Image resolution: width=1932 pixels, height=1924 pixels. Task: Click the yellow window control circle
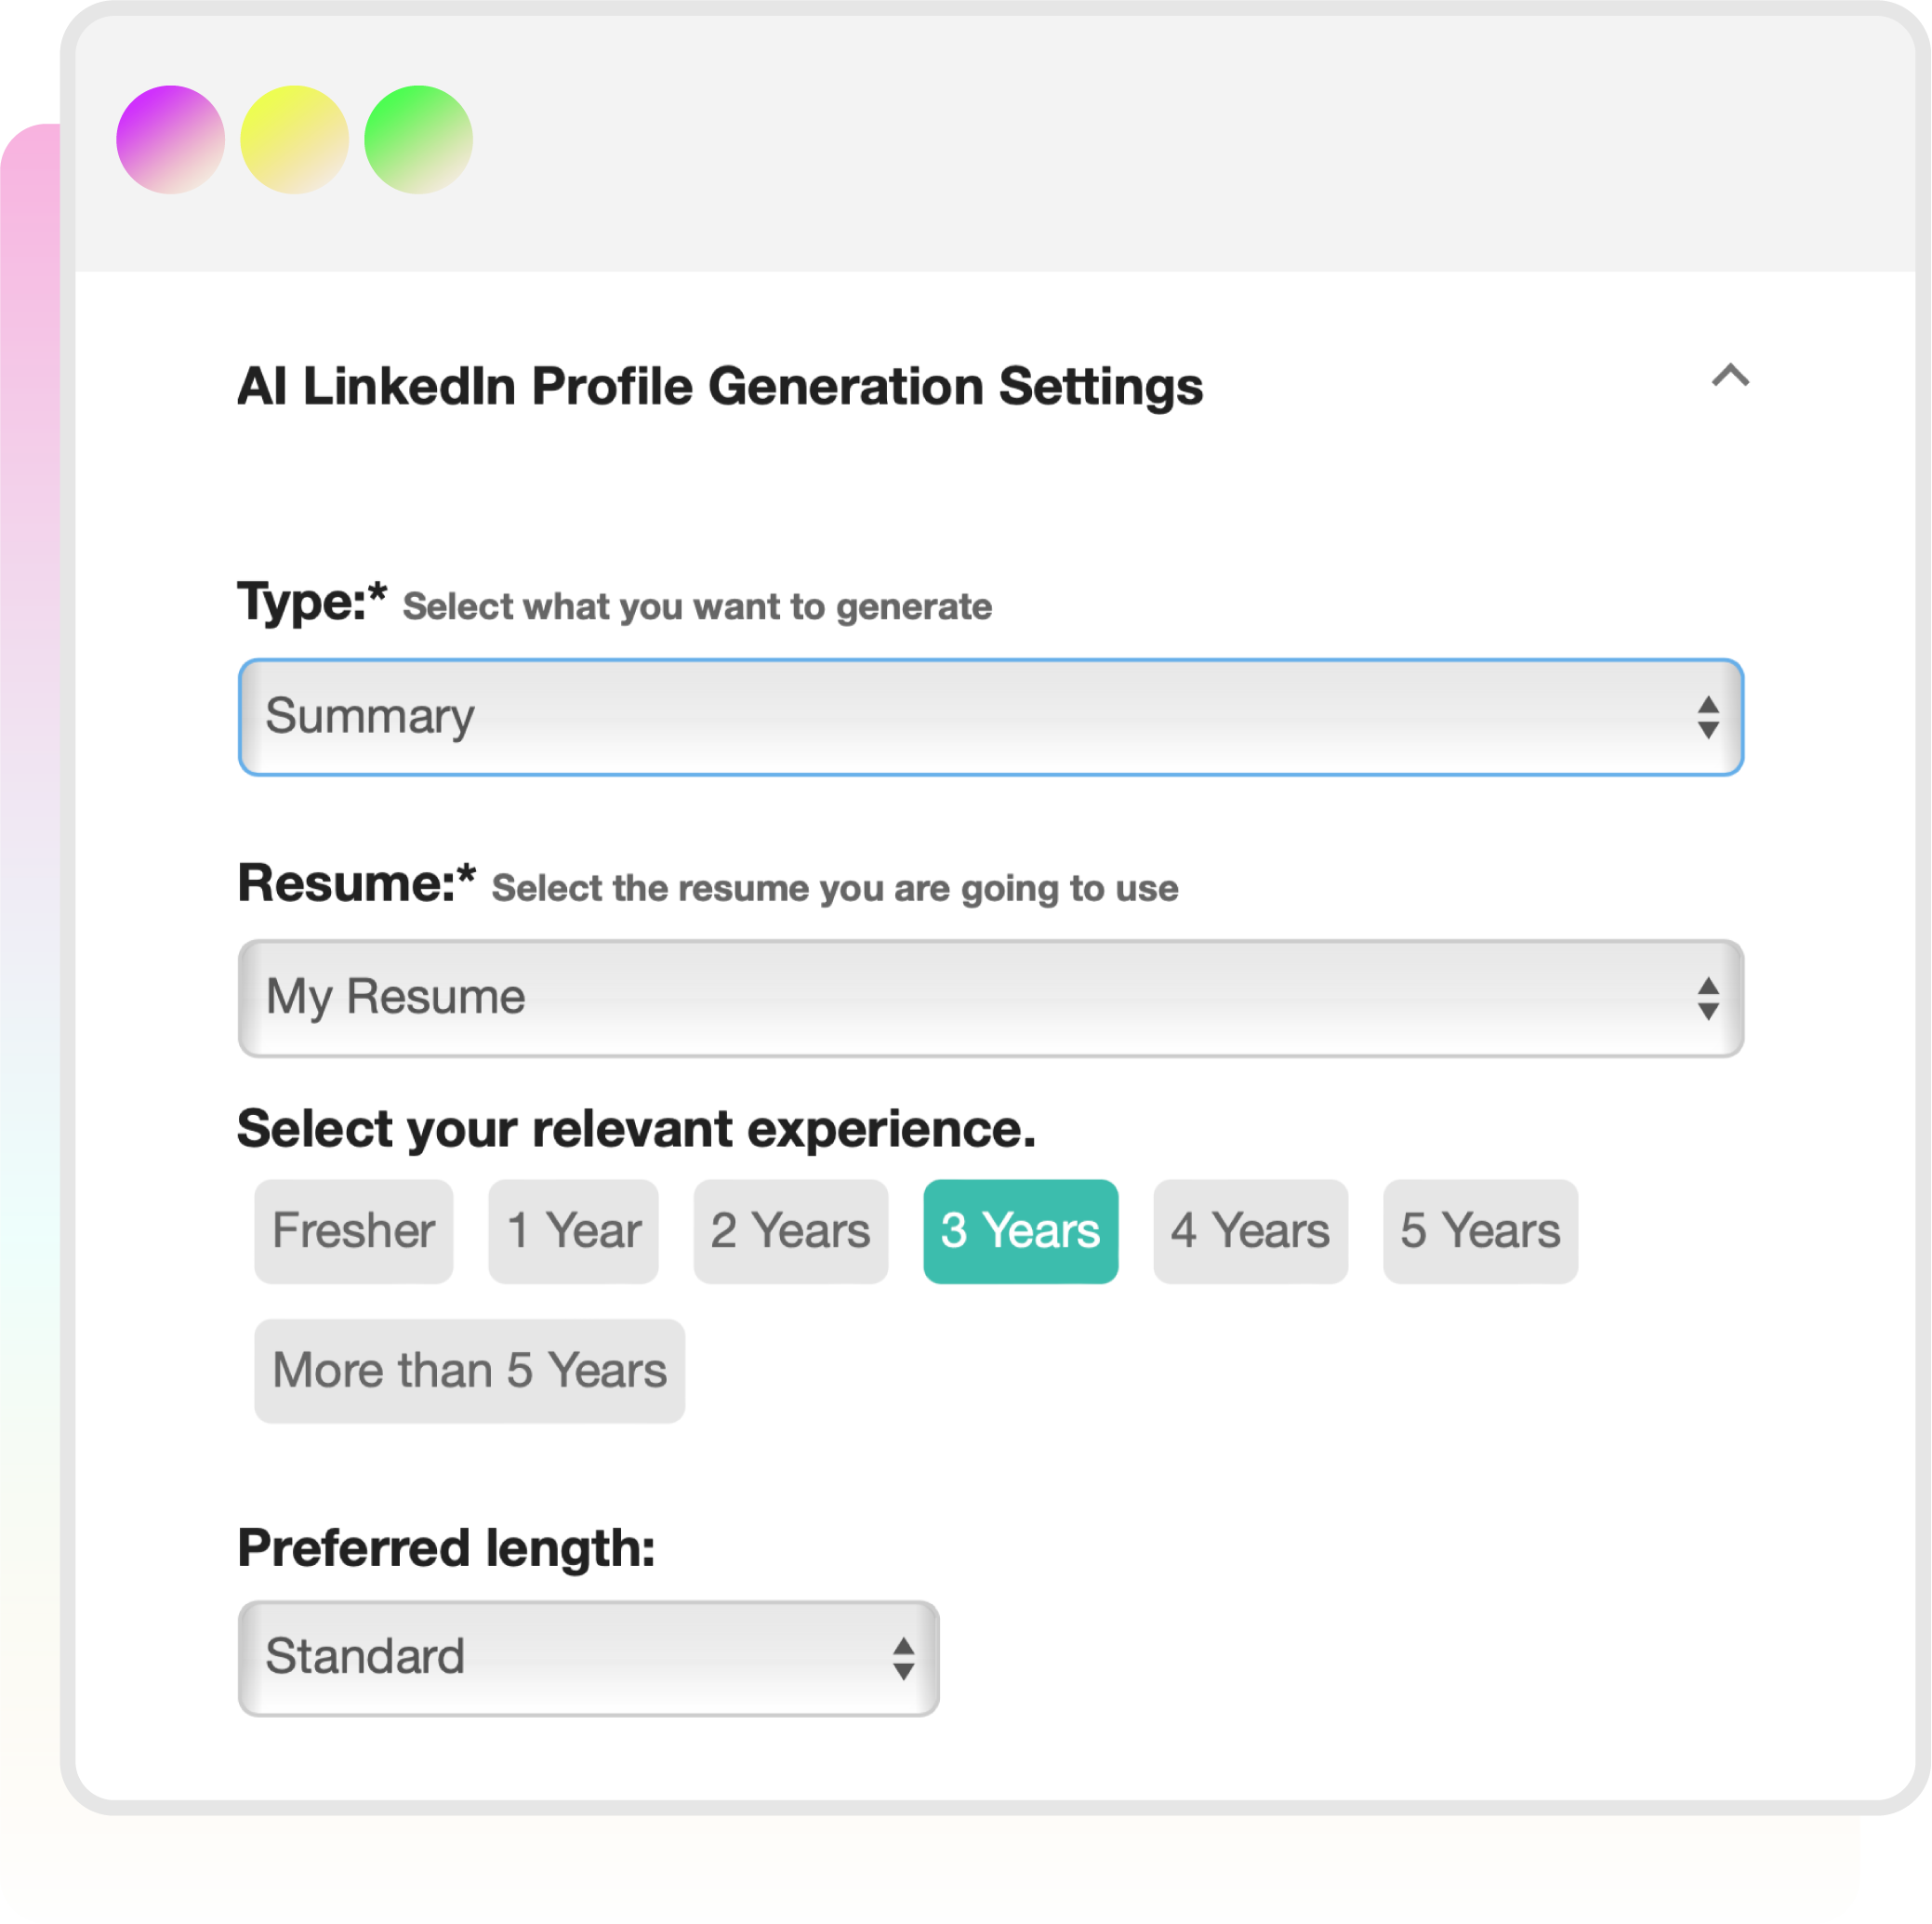pos(294,139)
